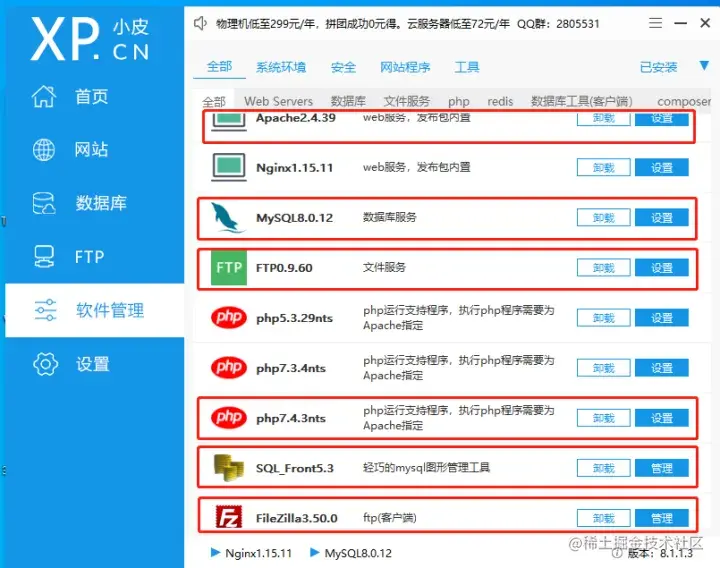Click 管理 for FileZilla3.50.0
720x568 pixels.
pos(662,518)
